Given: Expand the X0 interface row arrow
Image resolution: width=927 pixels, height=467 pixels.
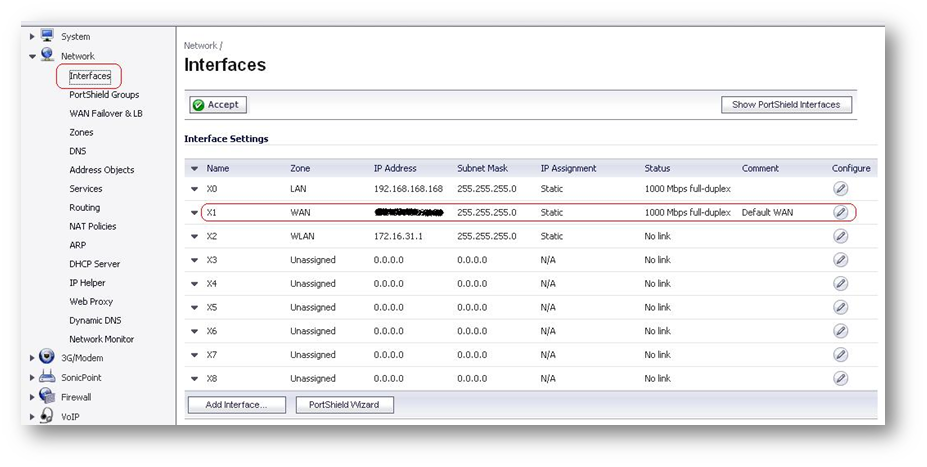Looking at the screenshot, I should [195, 189].
